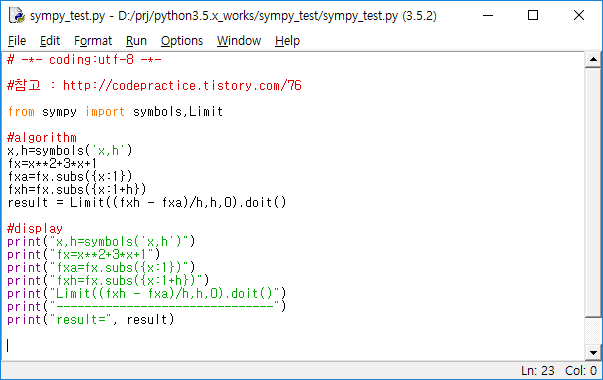Click the print("fxa=fx.subs({x:1})") line
Screen dimensions: 603x380
101,268
